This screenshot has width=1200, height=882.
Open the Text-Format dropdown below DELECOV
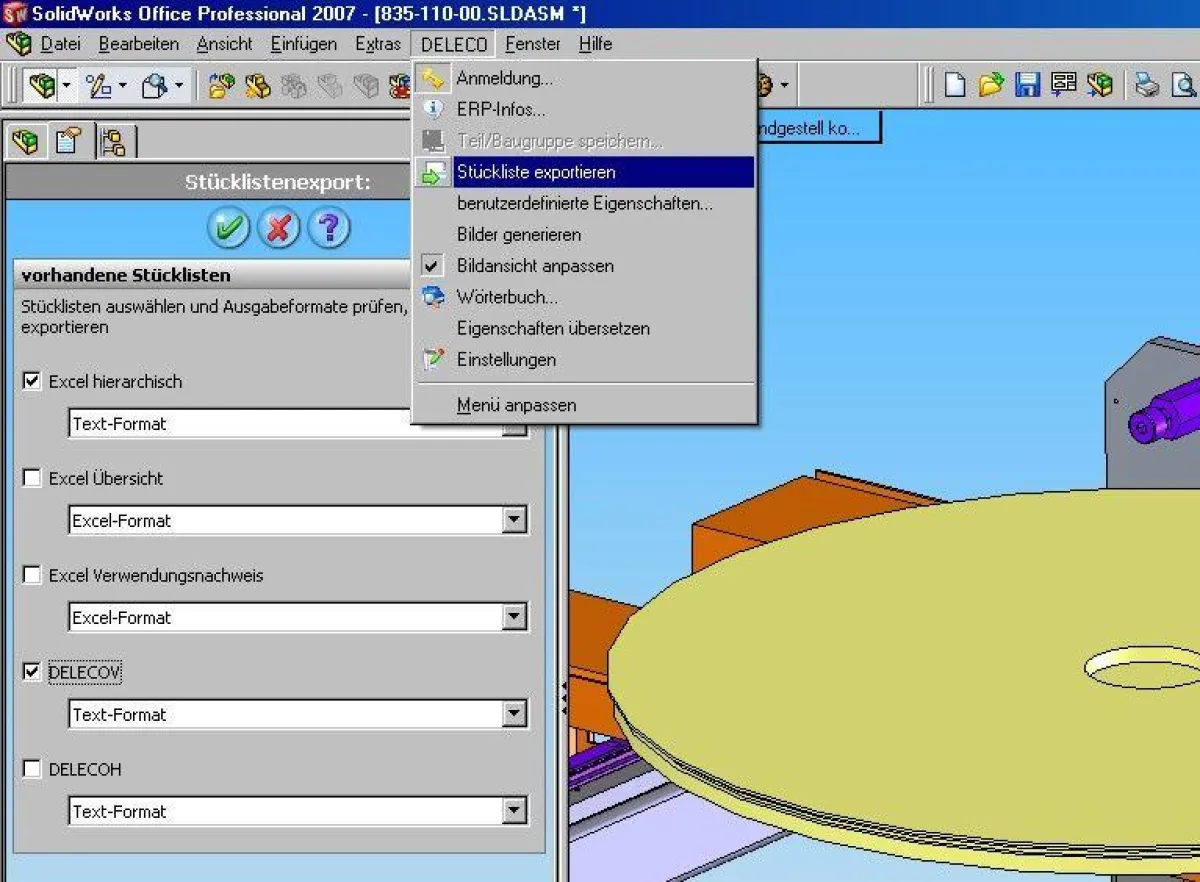point(514,714)
